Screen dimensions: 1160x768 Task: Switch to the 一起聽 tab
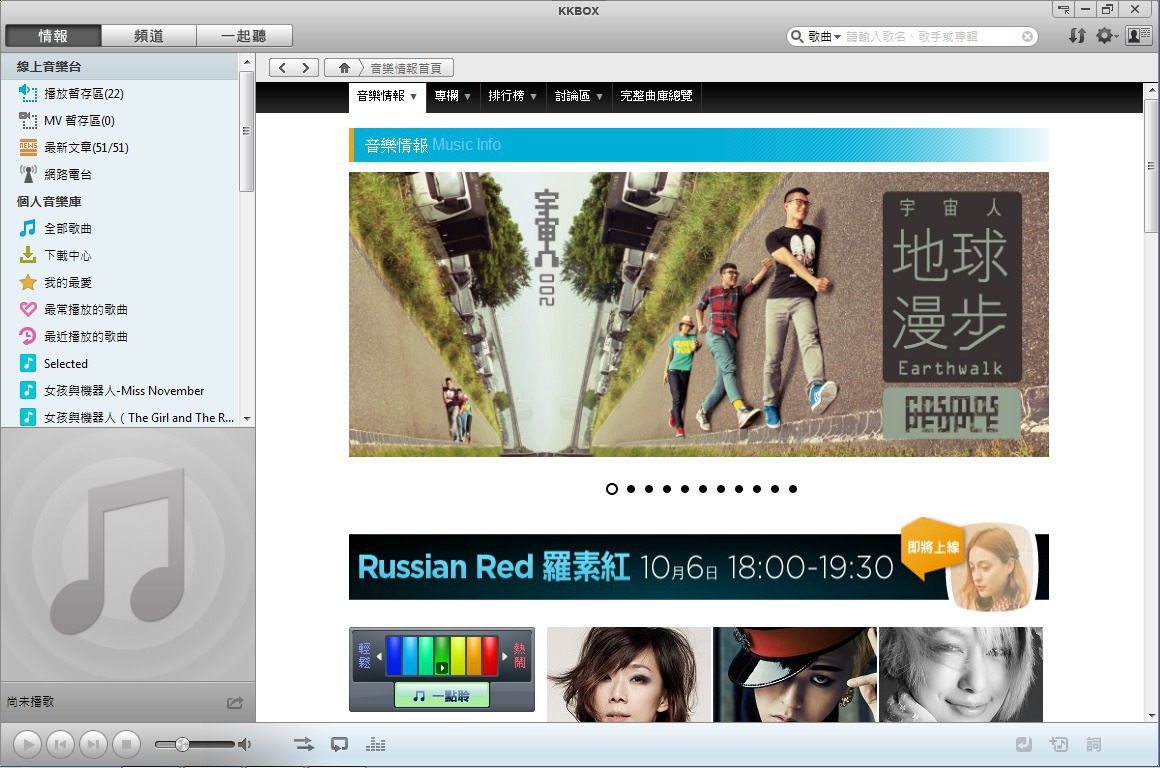pos(244,36)
